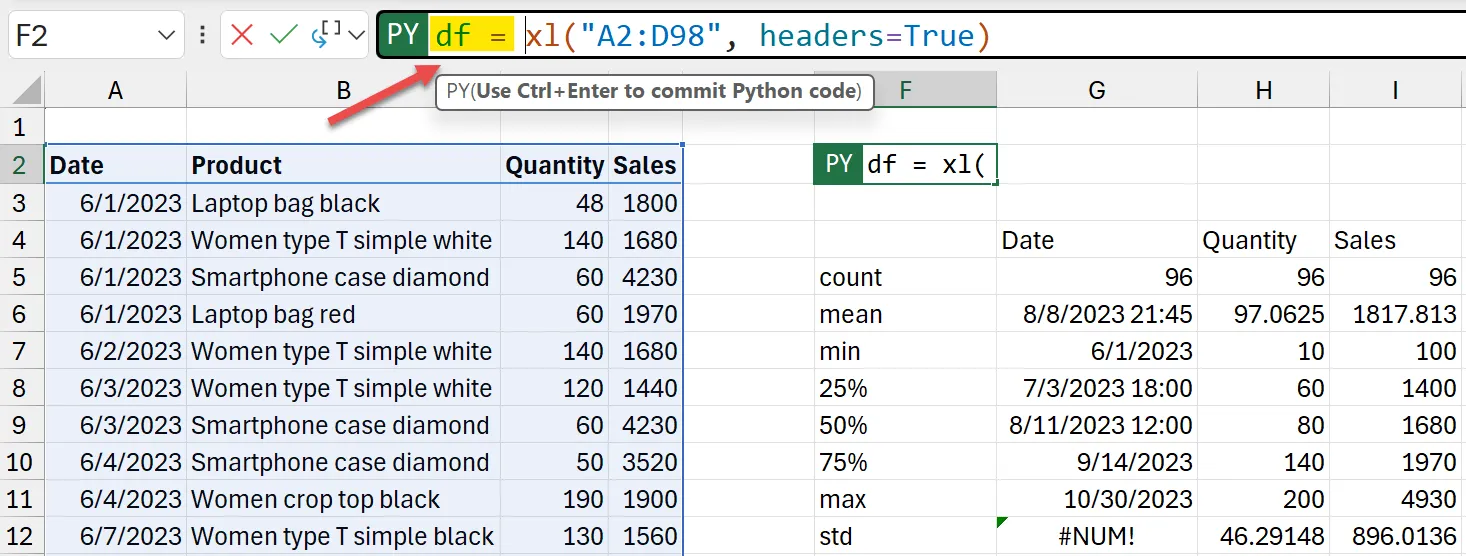Click the Quantity label in H4

coord(1264,240)
